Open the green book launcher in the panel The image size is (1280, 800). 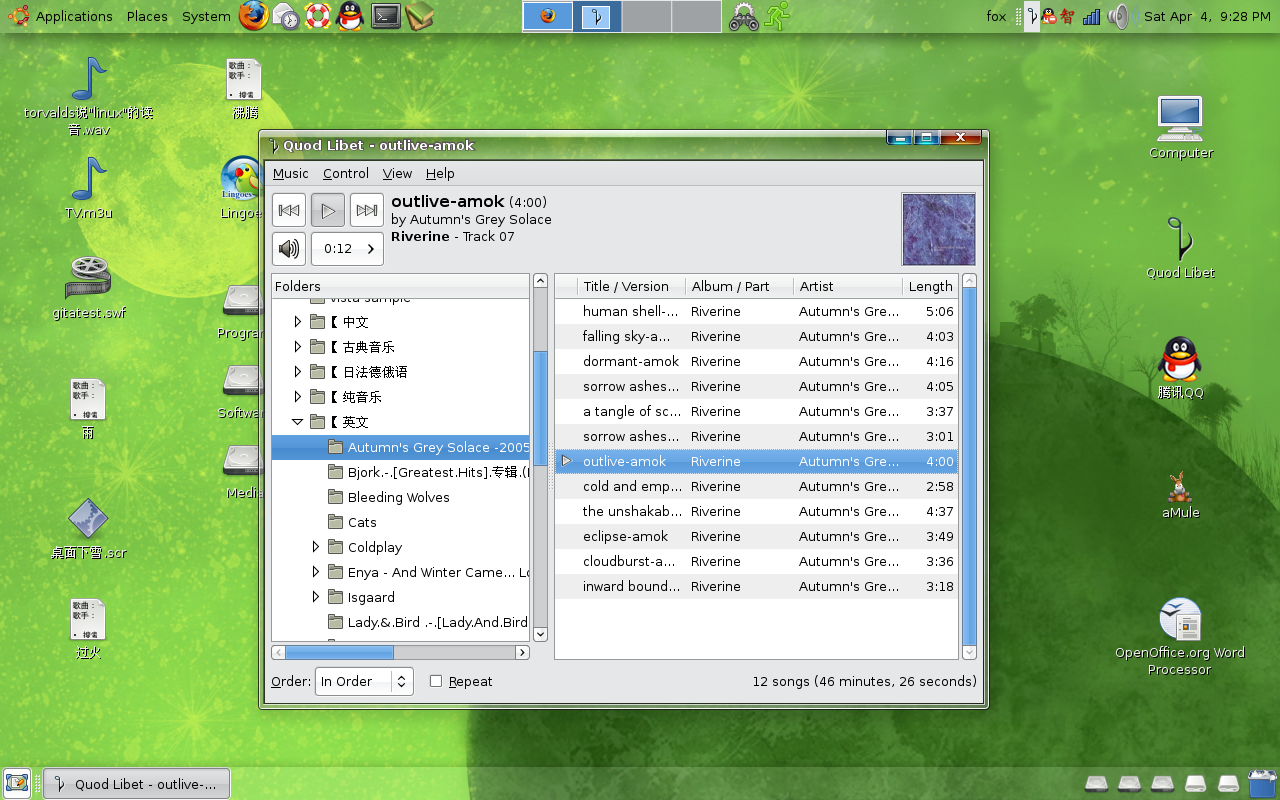pyautogui.click(x=419, y=16)
